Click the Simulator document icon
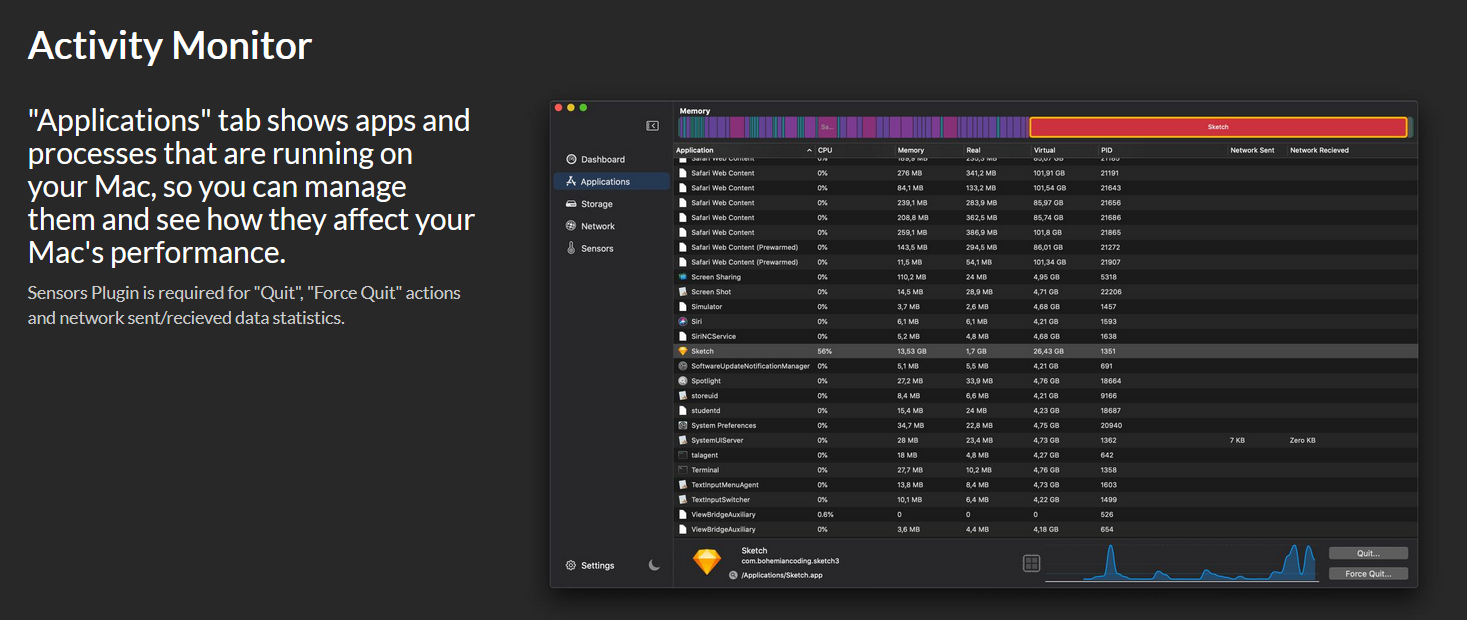 tap(682, 307)
